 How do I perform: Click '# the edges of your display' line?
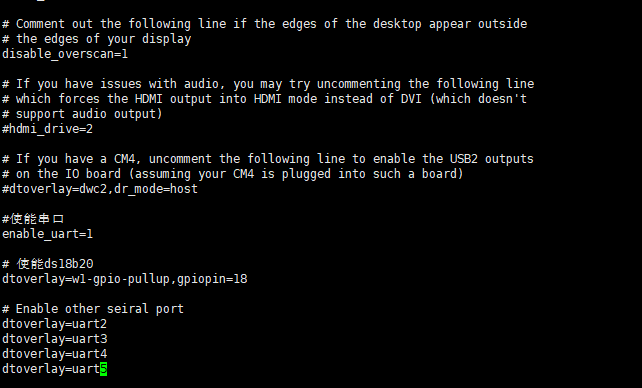point(97,39)
